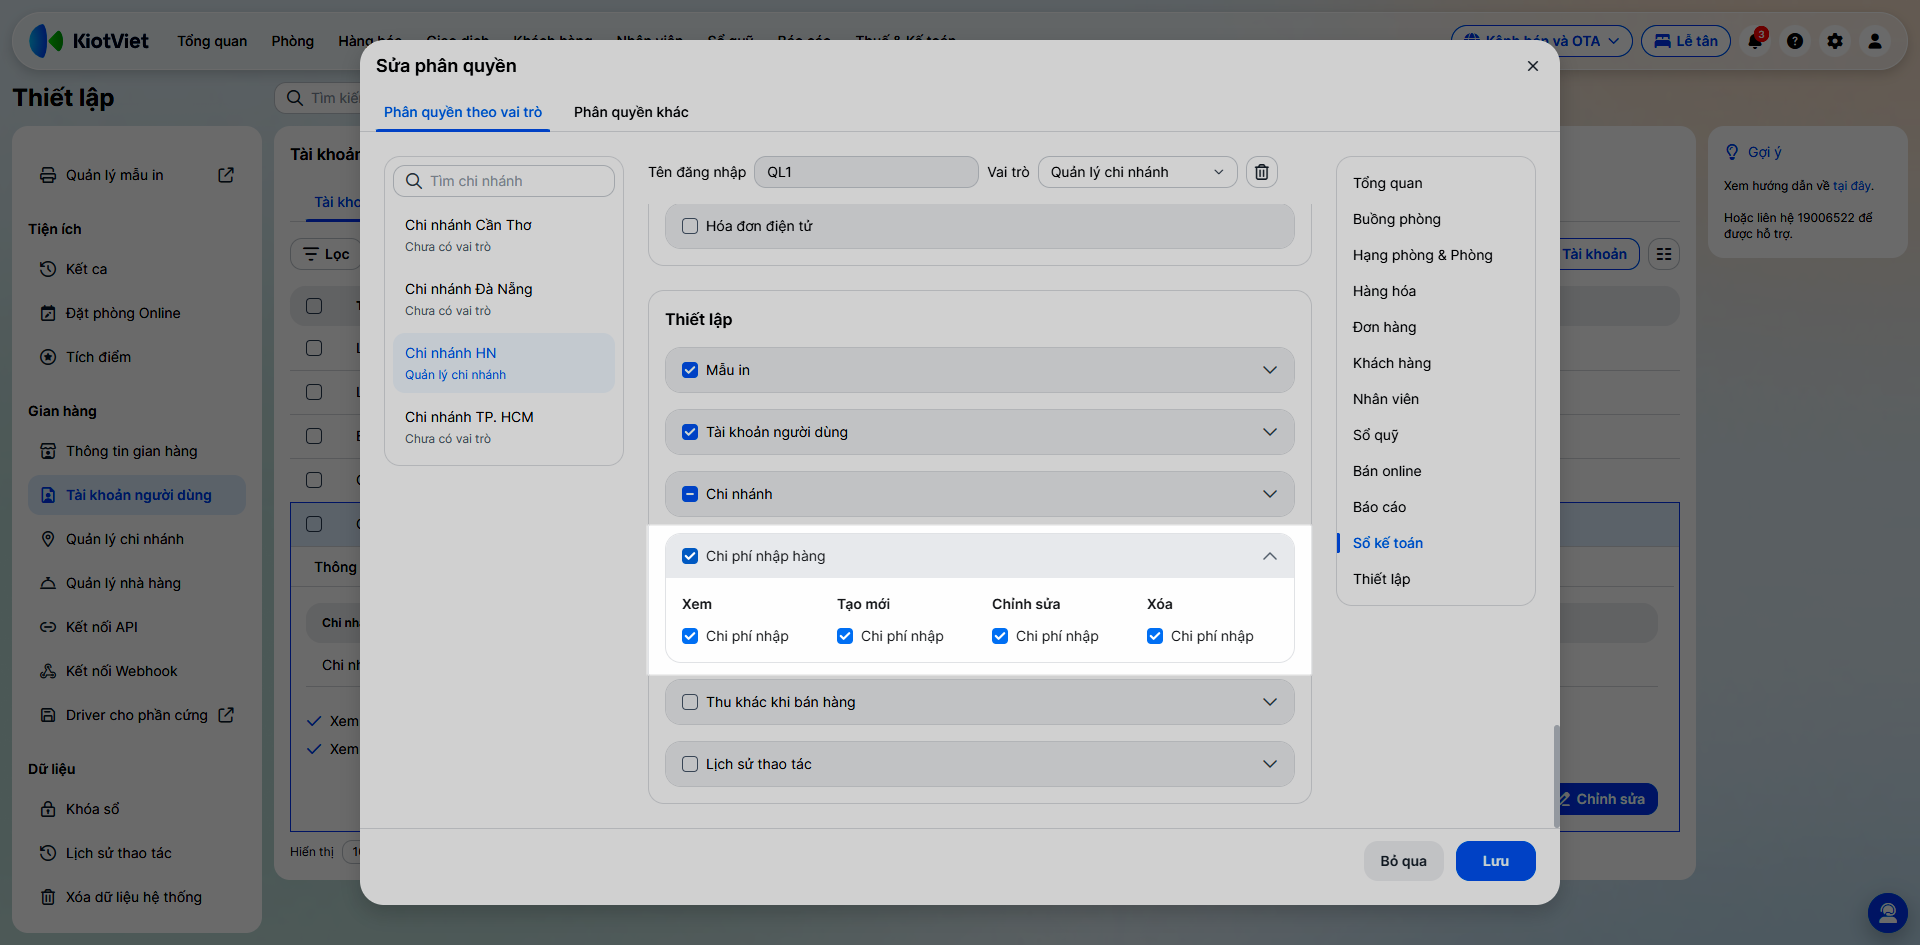Image resolution: width=1920 pixels, height=945 pixels.
Task: Open the Quản lý mẫu in external link icon
Action: pos(226,175)
